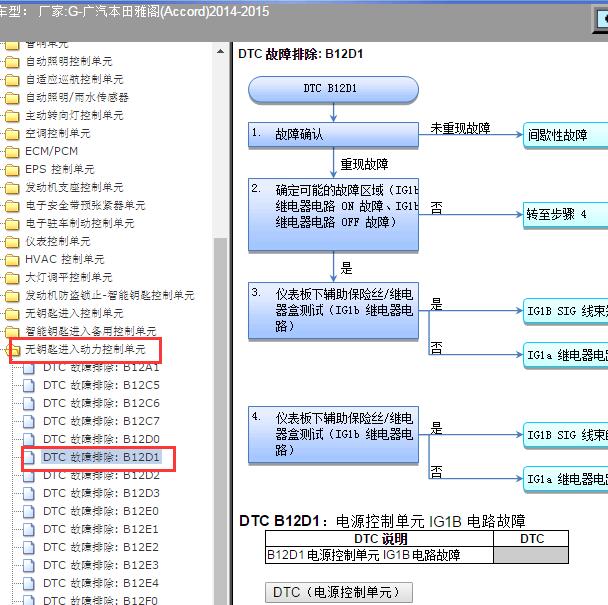
Task: Open step 3 仪表板下辅助保险丝 test box
Action: (x=333, y=311)
